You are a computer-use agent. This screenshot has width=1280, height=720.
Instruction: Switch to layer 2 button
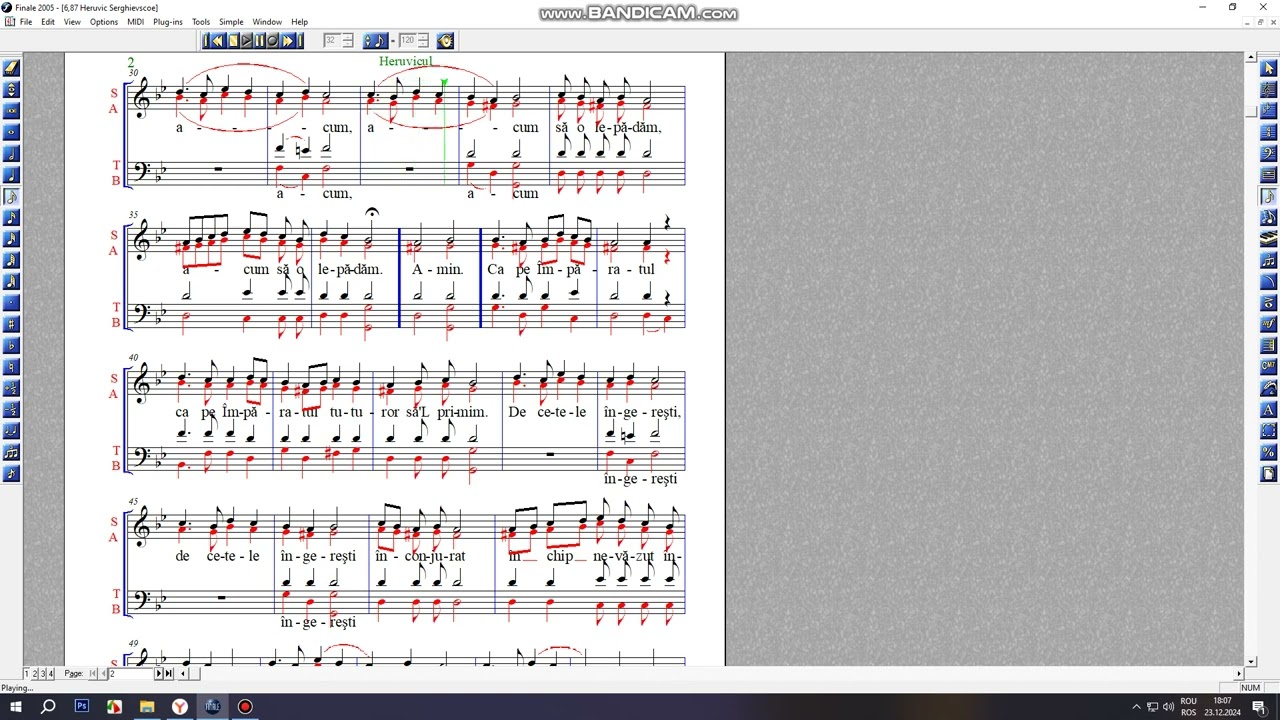pos(34,674)
